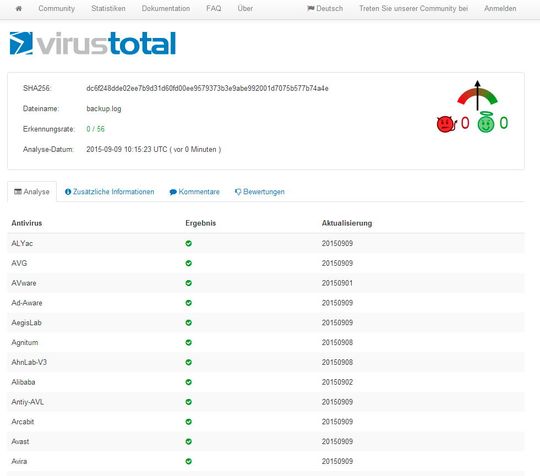This screenshot has width=540, height=476.
Task: Click Treten Sie unserer Community bei
Action: 414,9
